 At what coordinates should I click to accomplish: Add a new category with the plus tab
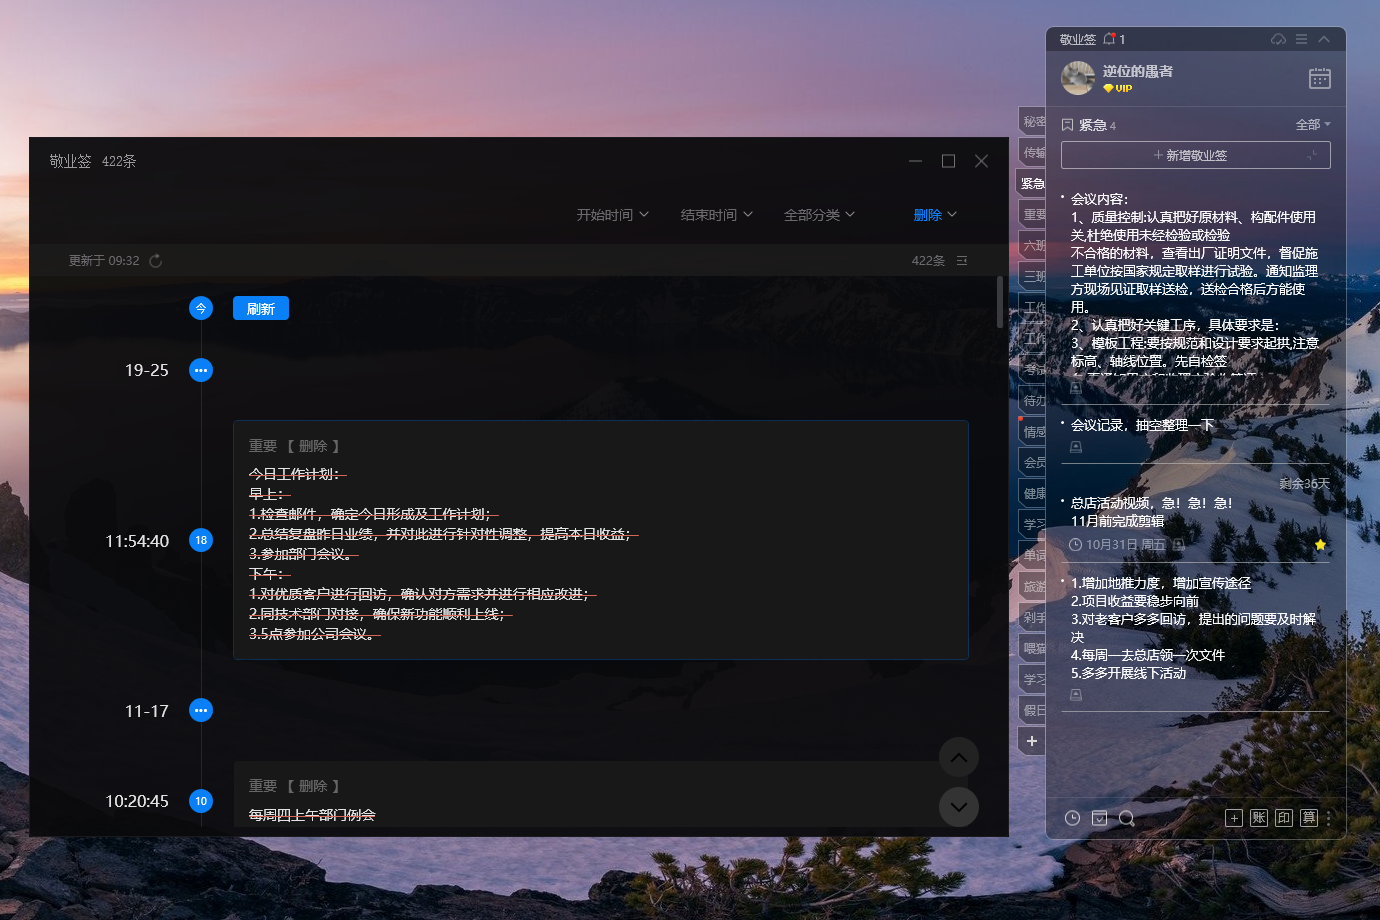(1032, 741)
